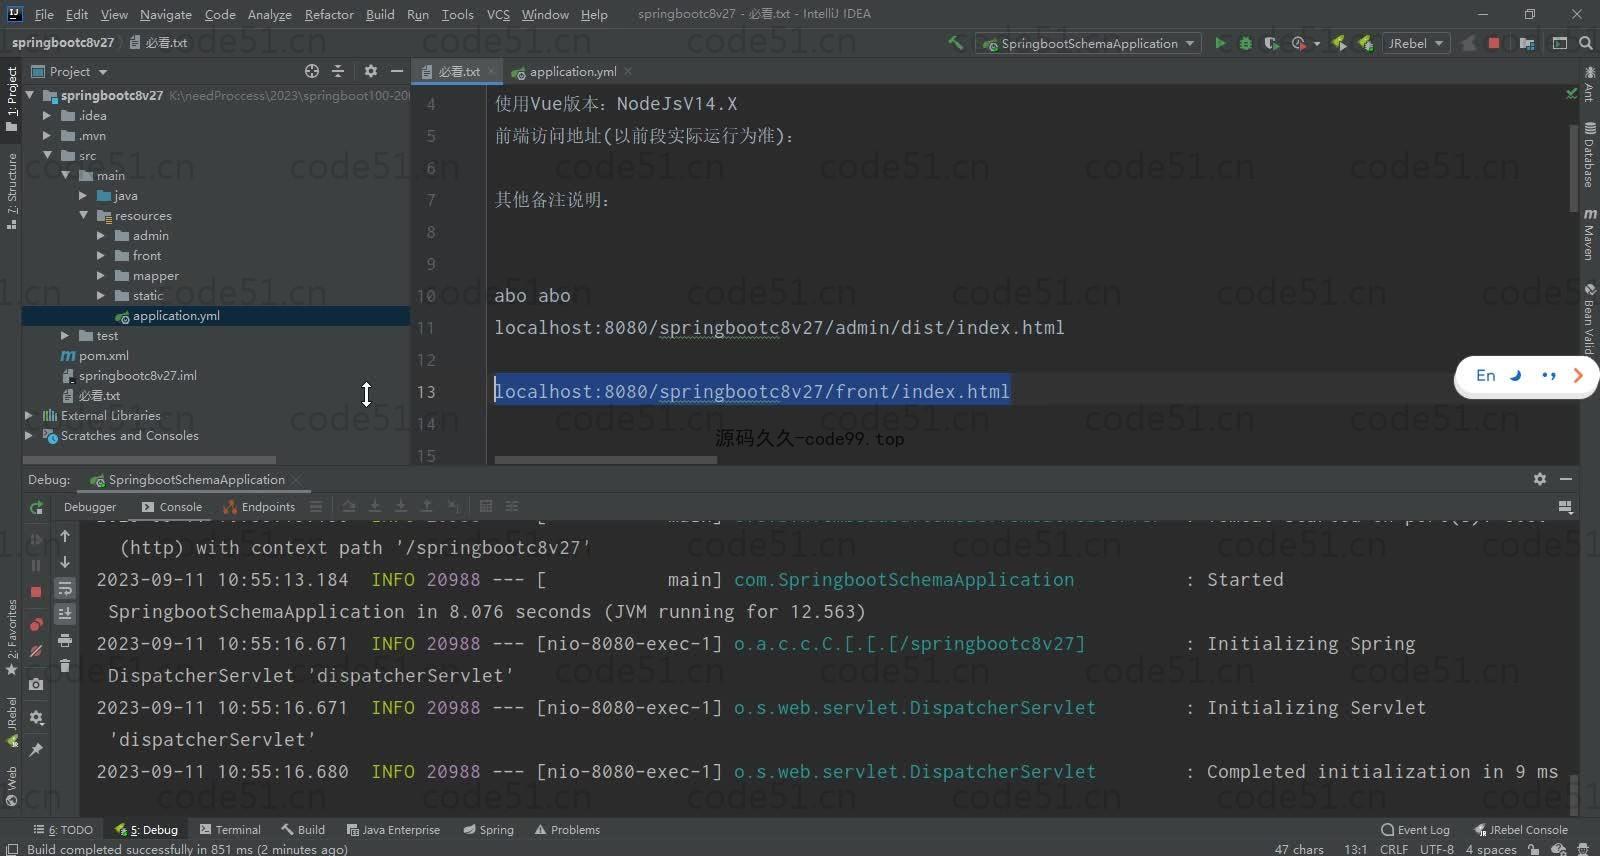Switch to application.yml editor tab
The image size is (1600, 856).
point(572,71)
